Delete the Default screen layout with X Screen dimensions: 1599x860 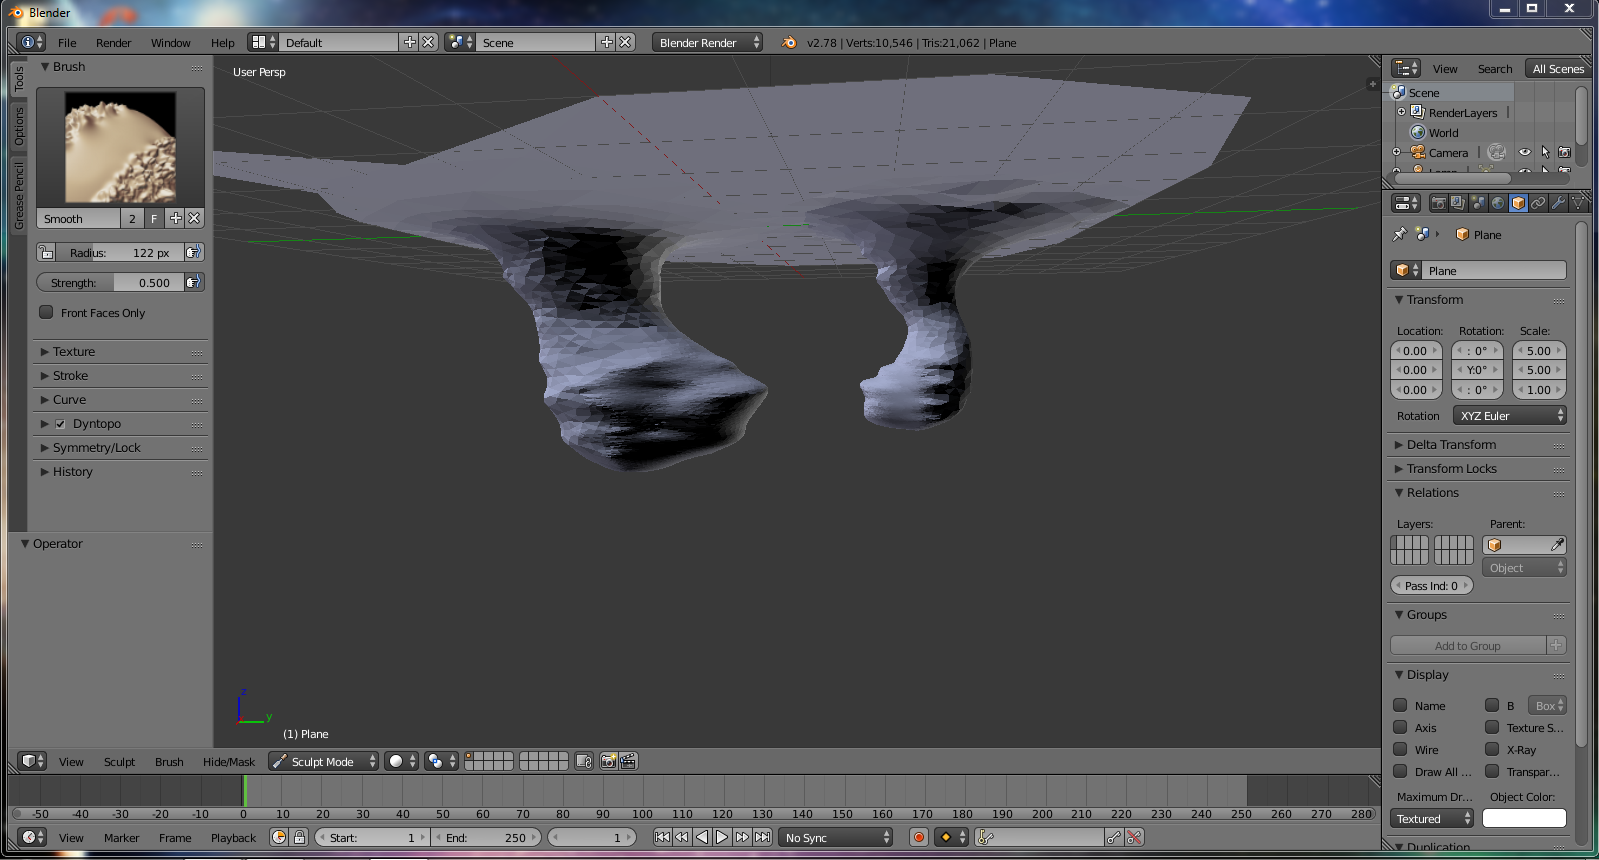(428, 42)
